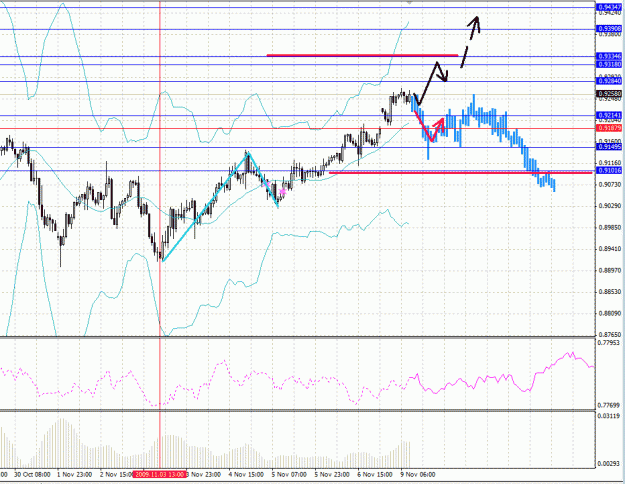Click the black 0.92580 current price label
The width and height of the screenshot is (625, 484).
[609, 94]
